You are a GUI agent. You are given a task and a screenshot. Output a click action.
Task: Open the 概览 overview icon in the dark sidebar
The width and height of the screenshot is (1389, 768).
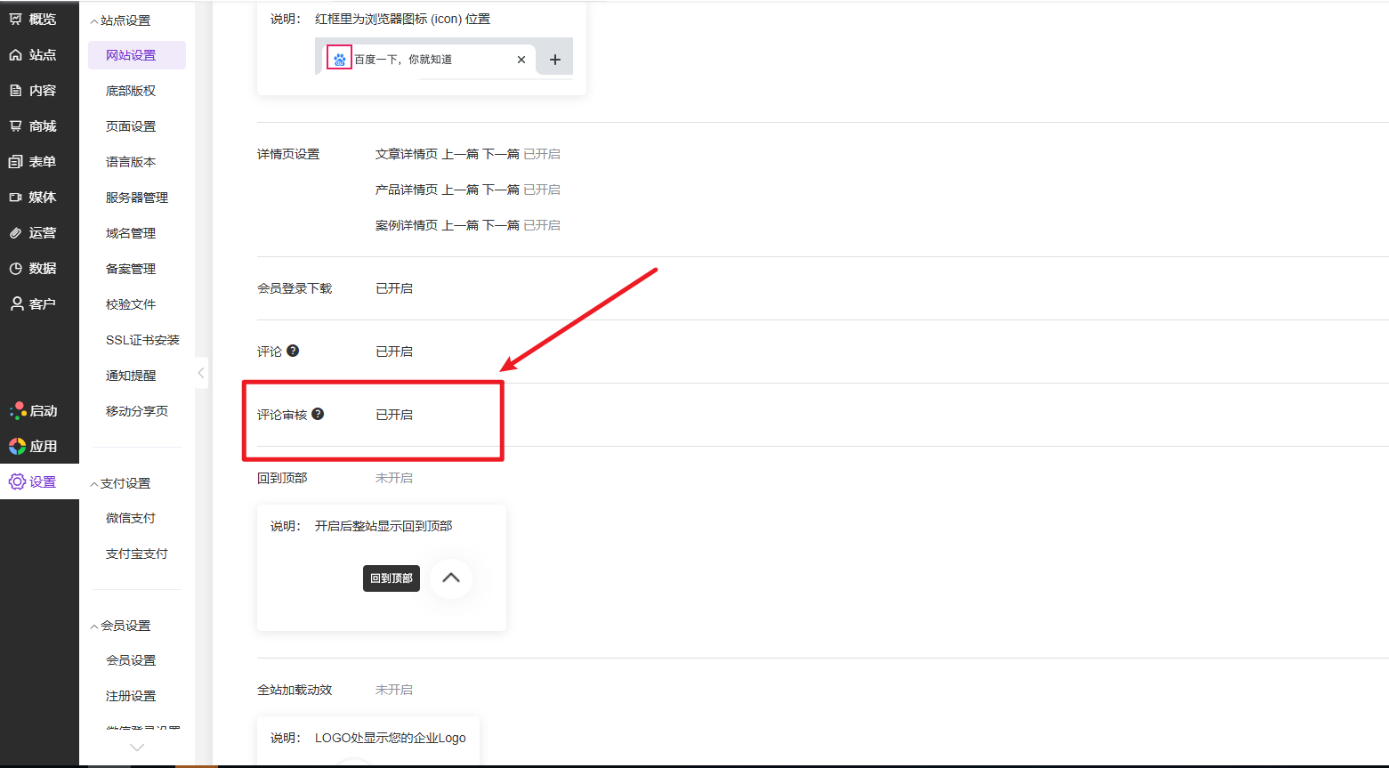click(16, 19)
